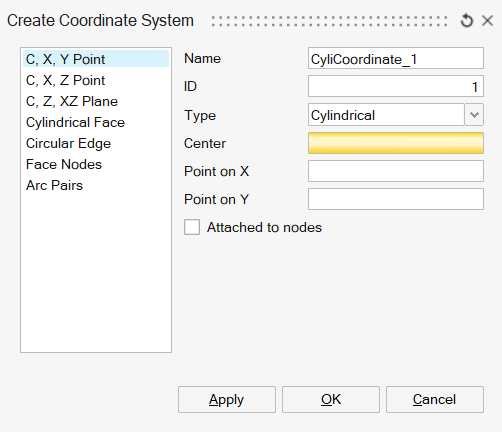Enable Attached to nodes checkbox
The width and height of the screenshot is (502, 432).
[192, 227]
